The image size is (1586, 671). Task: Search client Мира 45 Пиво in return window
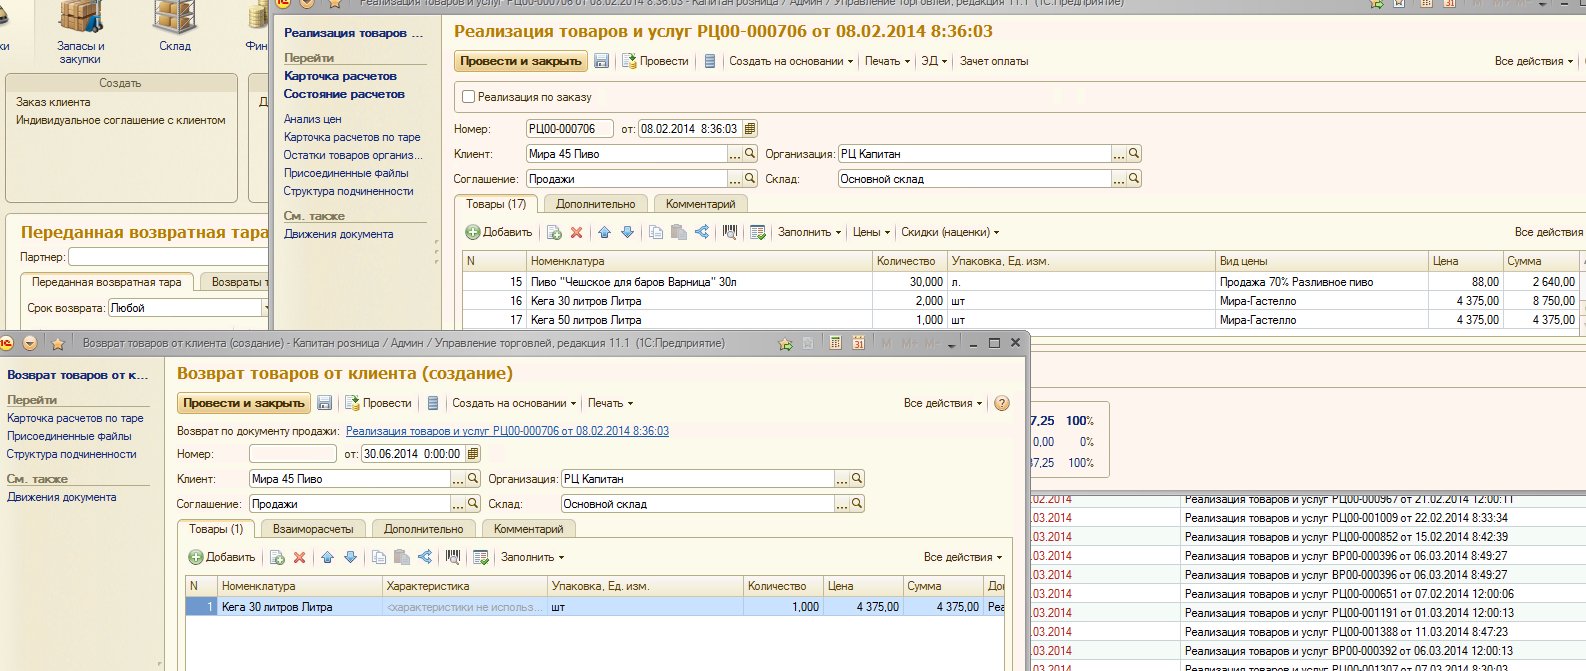(x=473, y=479)
